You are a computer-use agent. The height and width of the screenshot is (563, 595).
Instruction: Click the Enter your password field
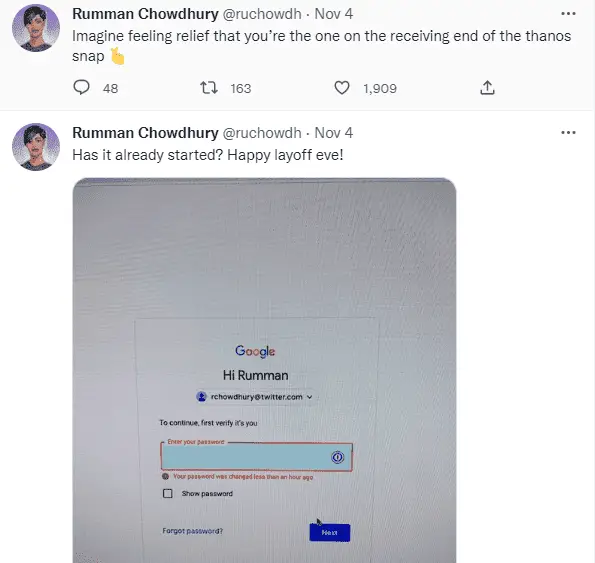pos(257,457)
